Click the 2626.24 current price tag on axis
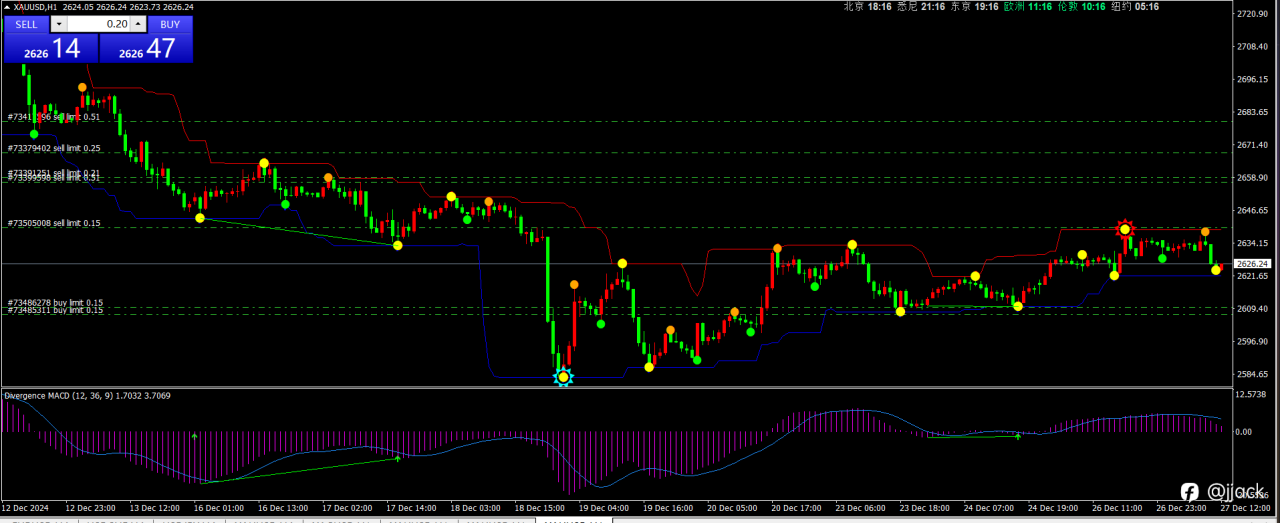1280x523 pixels. click(1253, 264)
